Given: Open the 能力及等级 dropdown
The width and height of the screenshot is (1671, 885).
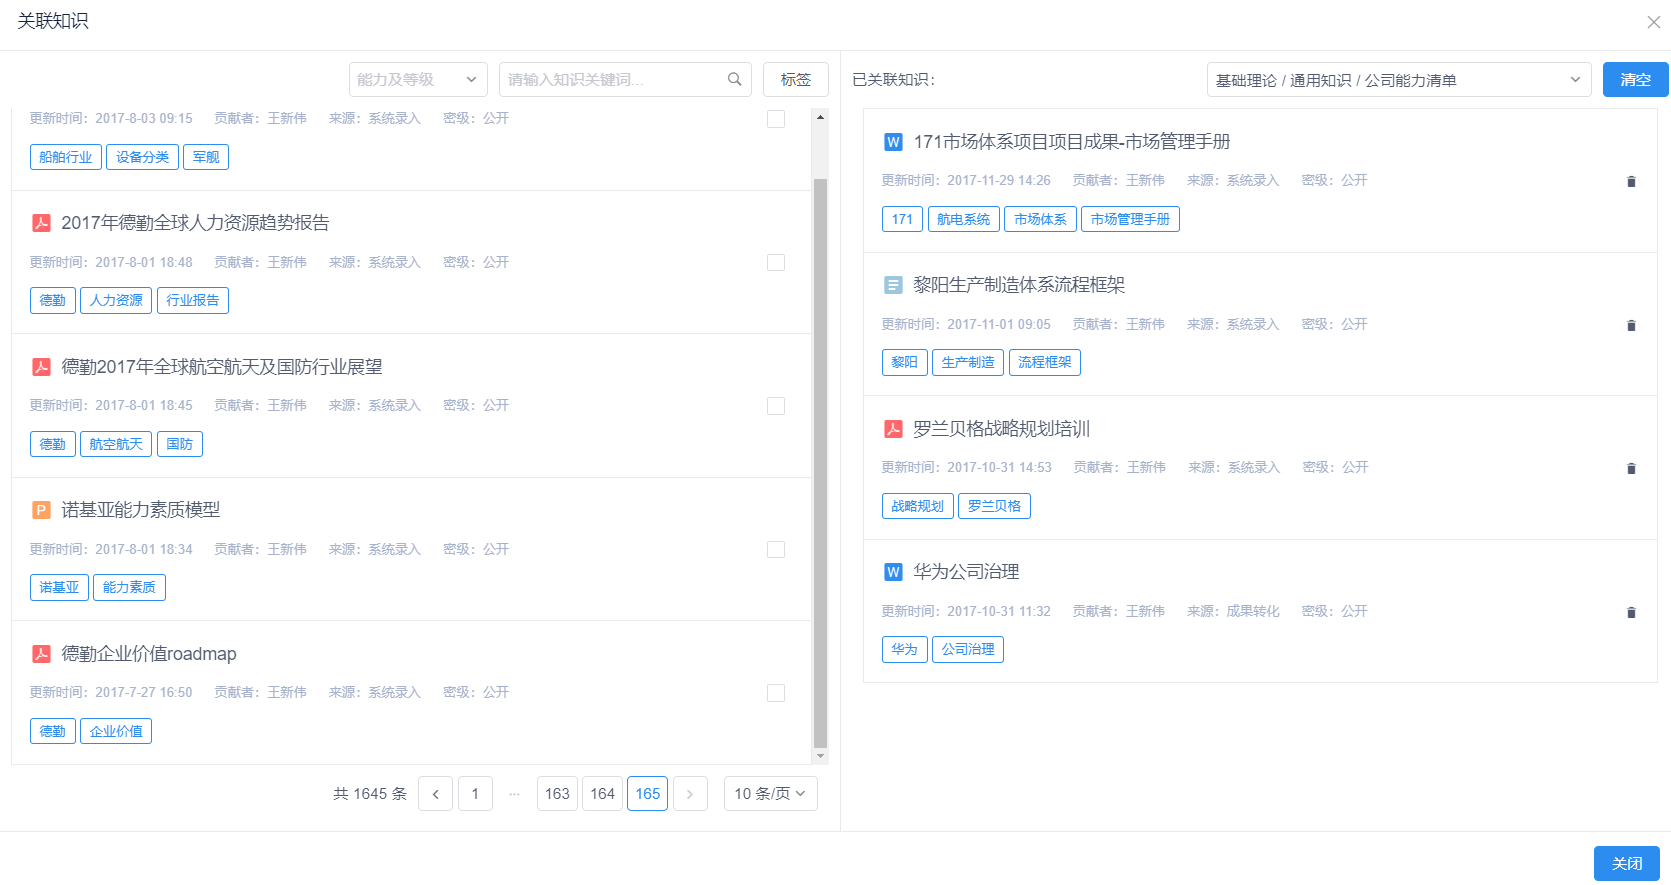Looking at the screenshot, I should point(418,79).
